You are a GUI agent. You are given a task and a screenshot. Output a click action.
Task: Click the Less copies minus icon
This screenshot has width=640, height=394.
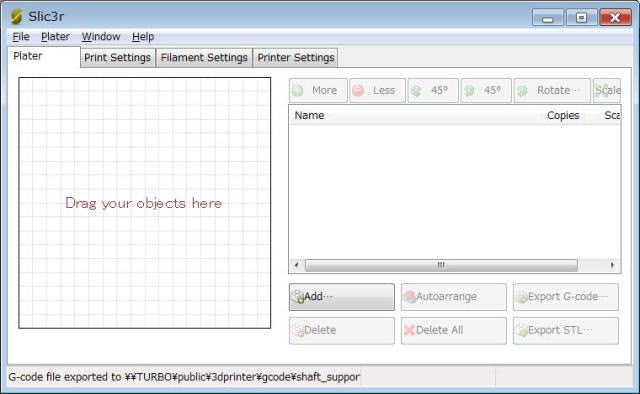click(x=358, y=90)
